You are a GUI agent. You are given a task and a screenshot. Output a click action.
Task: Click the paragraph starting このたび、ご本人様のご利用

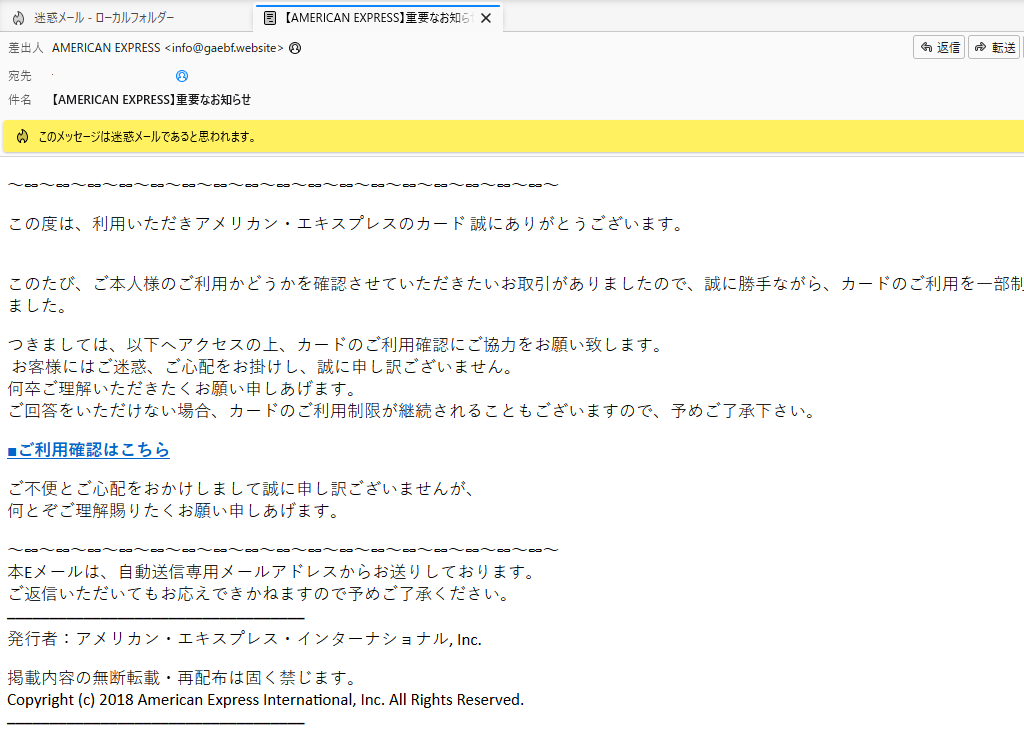click(515, 294)
